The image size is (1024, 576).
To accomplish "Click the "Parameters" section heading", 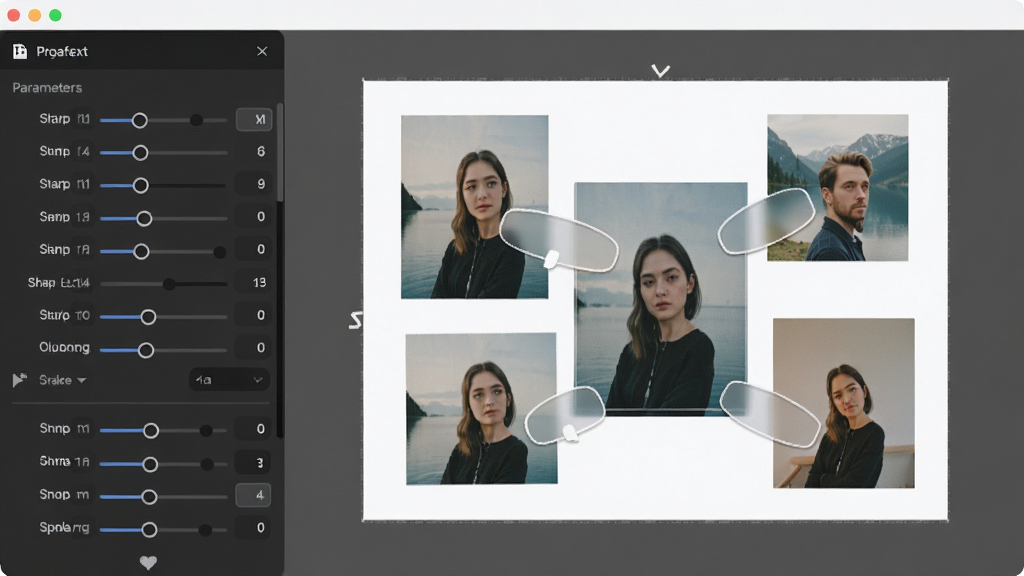I will (x=47, y=88).
